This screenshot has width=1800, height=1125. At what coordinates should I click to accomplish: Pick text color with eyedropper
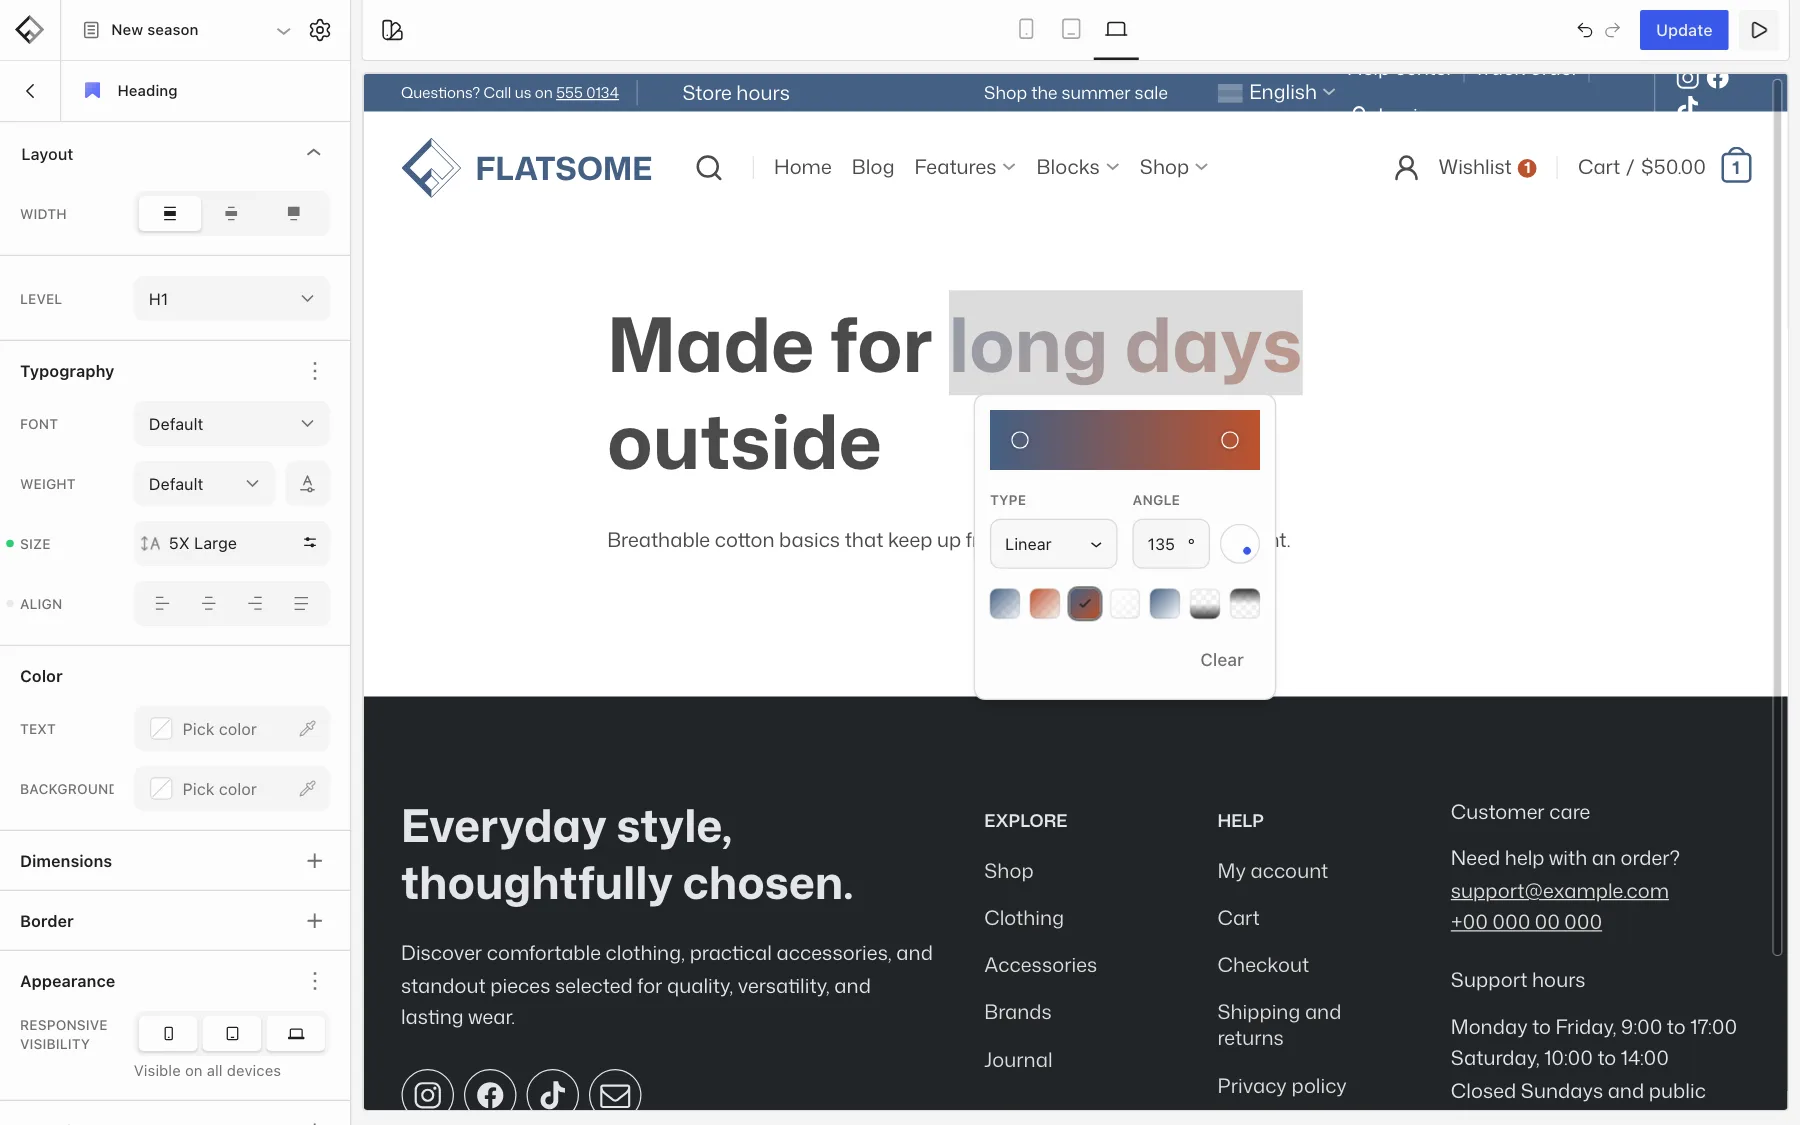pyautogui.click(x=308, y=729)
